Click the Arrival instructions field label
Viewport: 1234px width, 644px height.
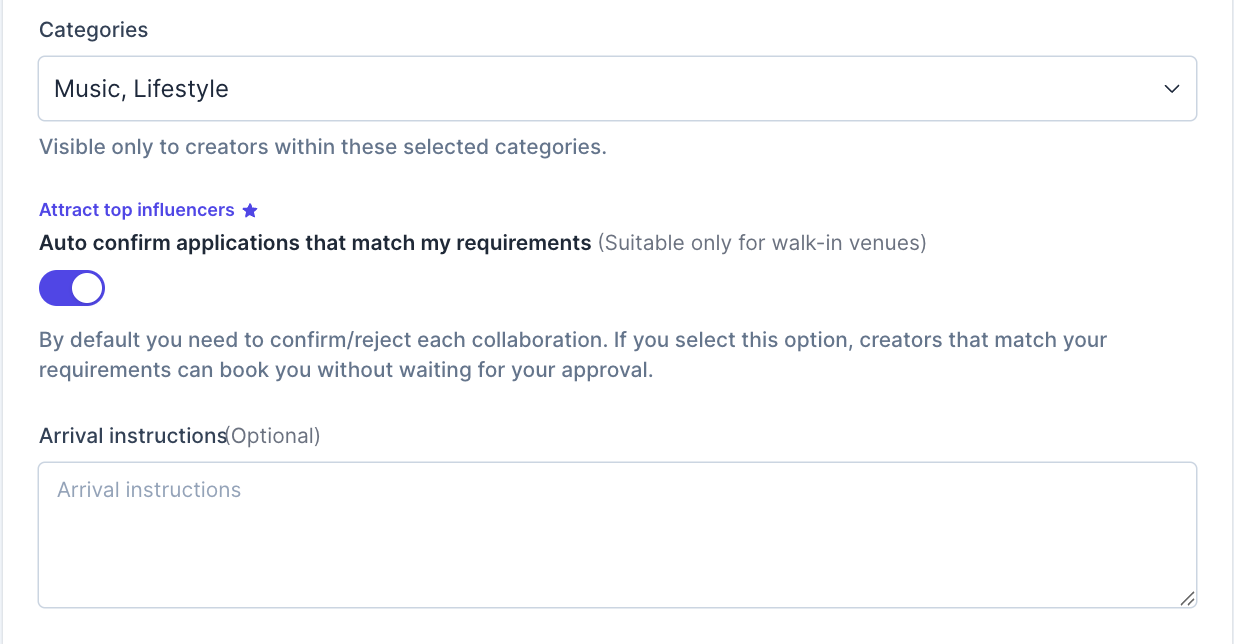pyautogui.click(x=132, y=436)
